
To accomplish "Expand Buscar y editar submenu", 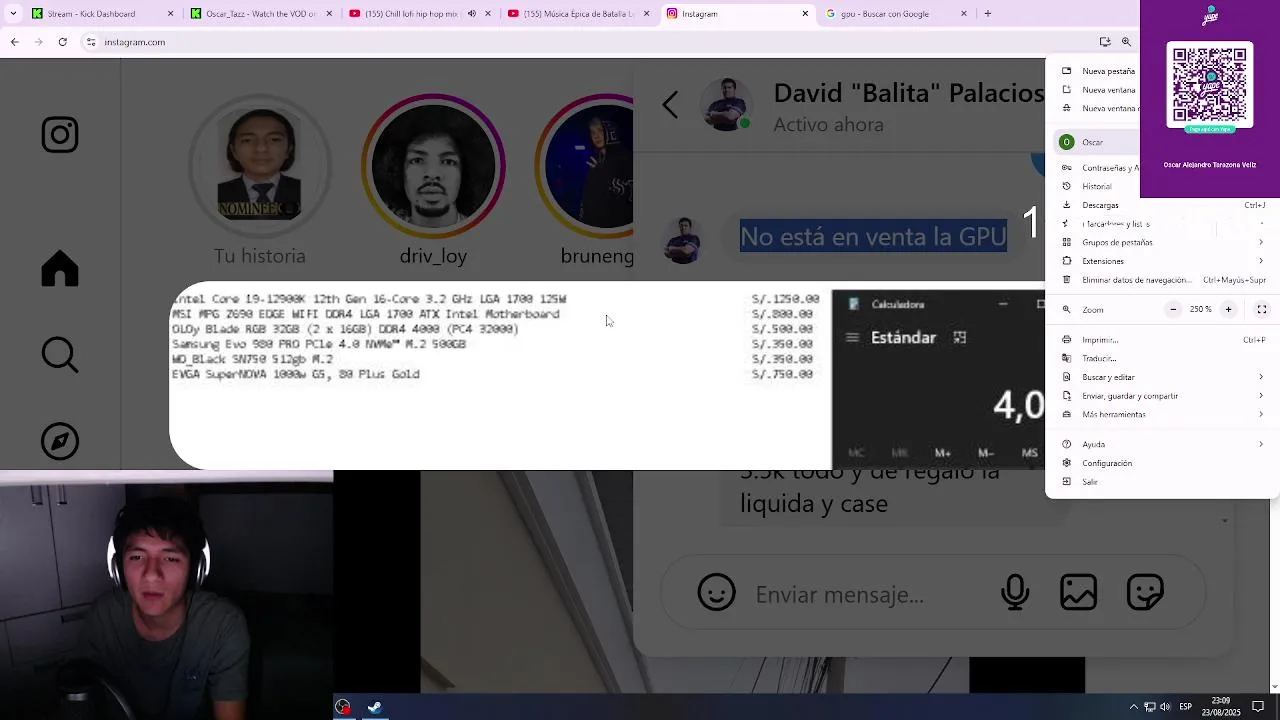I will (1260, 378).
